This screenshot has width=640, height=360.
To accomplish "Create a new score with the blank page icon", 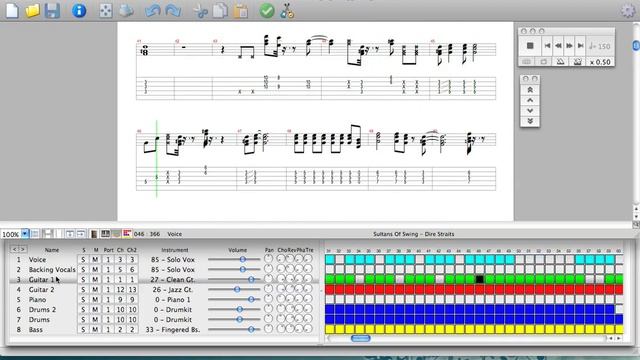I will (12, 11).
